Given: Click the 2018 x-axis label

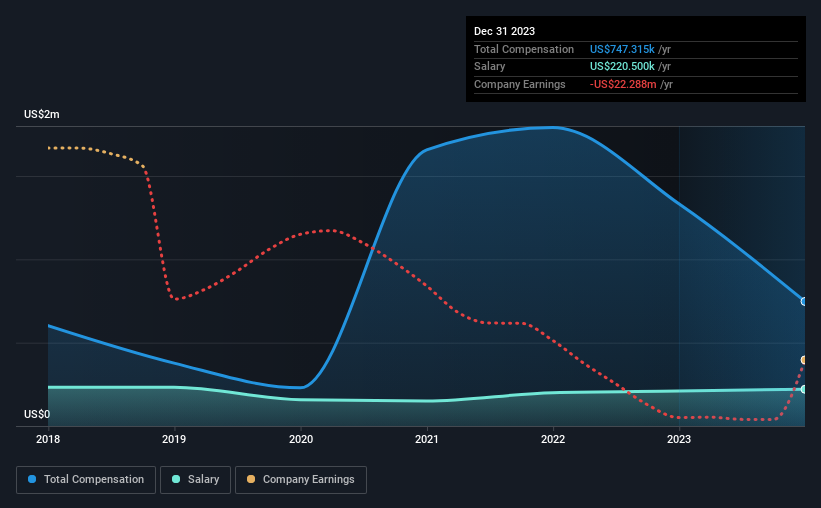Looking at the screenshot, I should [48, 439].
